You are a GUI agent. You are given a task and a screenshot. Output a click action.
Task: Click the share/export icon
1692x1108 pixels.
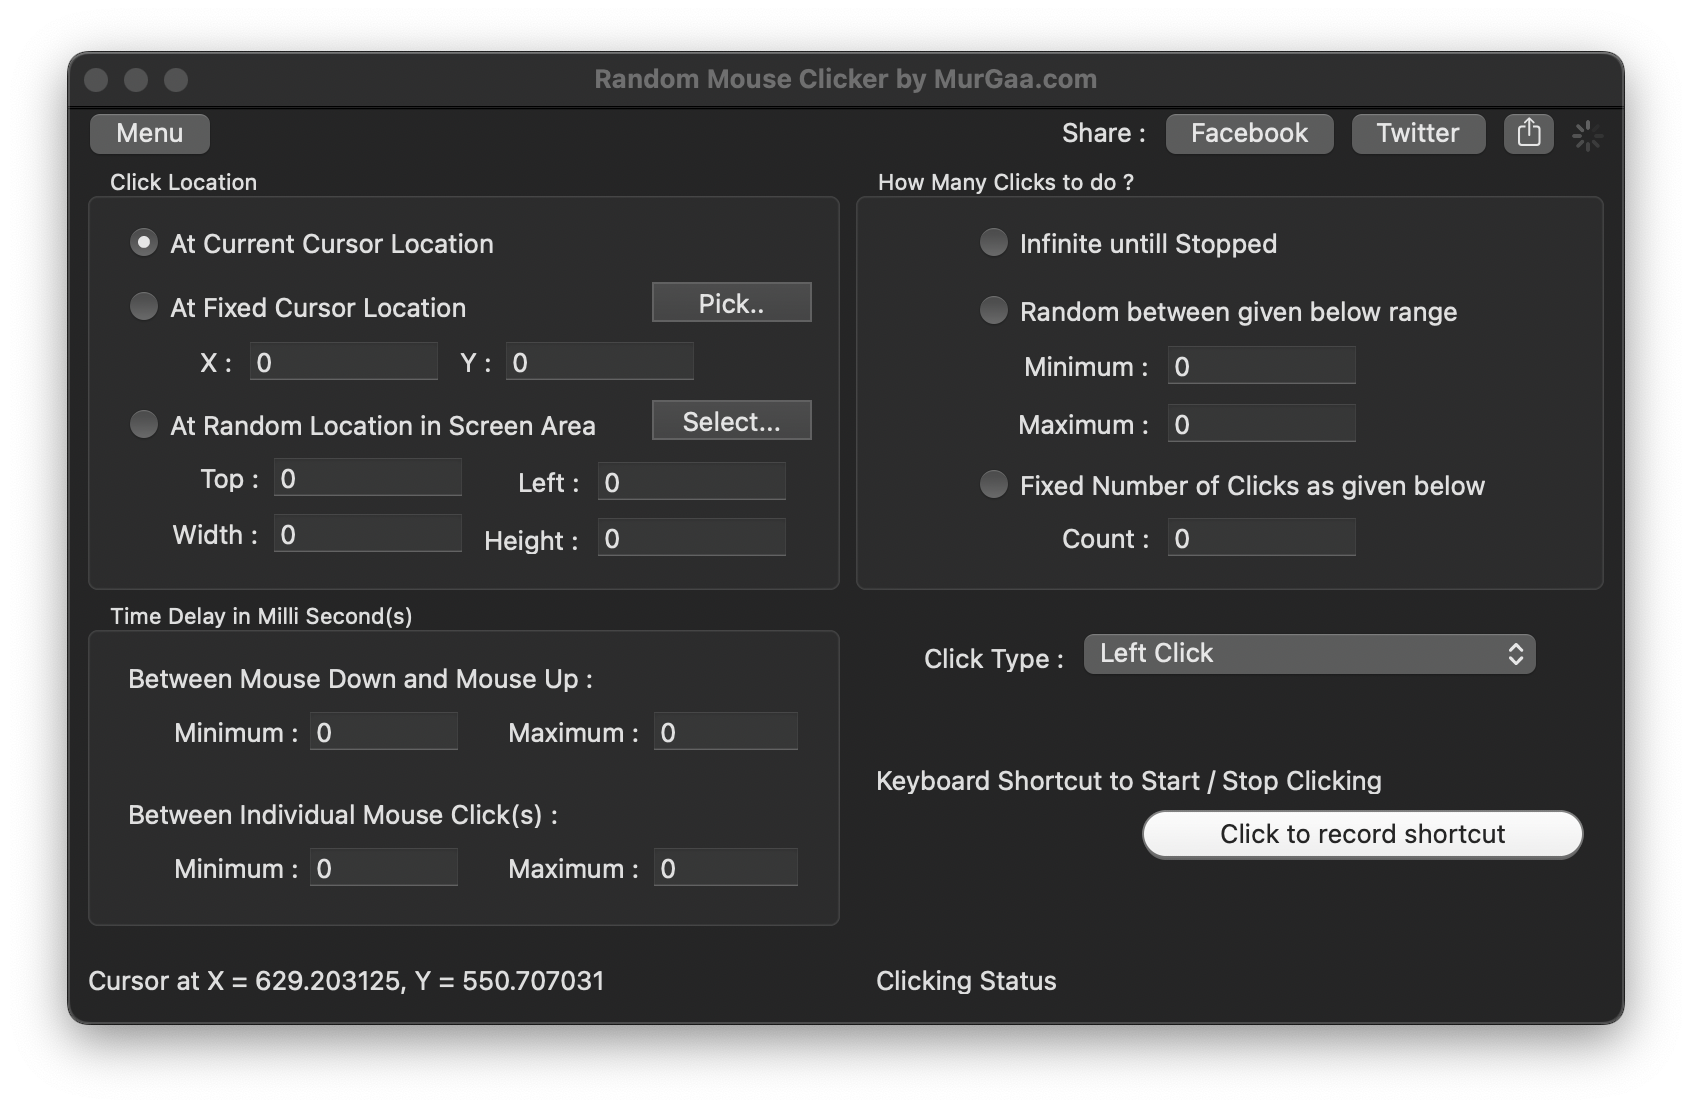point(1528,133)
